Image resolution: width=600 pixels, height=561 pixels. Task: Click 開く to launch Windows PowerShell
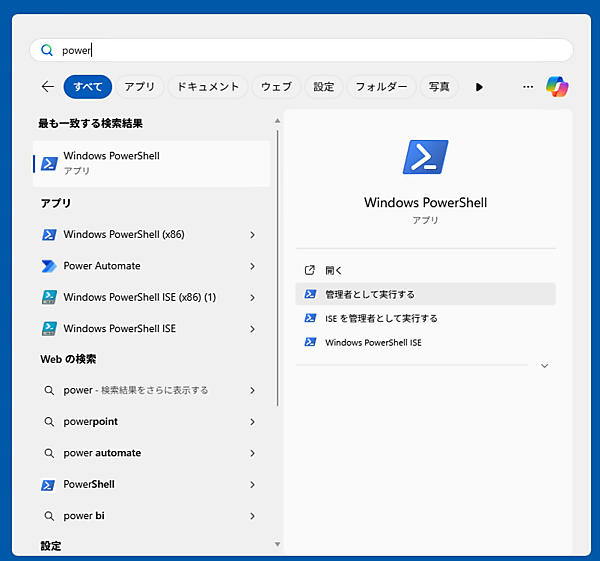pos(334,270)
